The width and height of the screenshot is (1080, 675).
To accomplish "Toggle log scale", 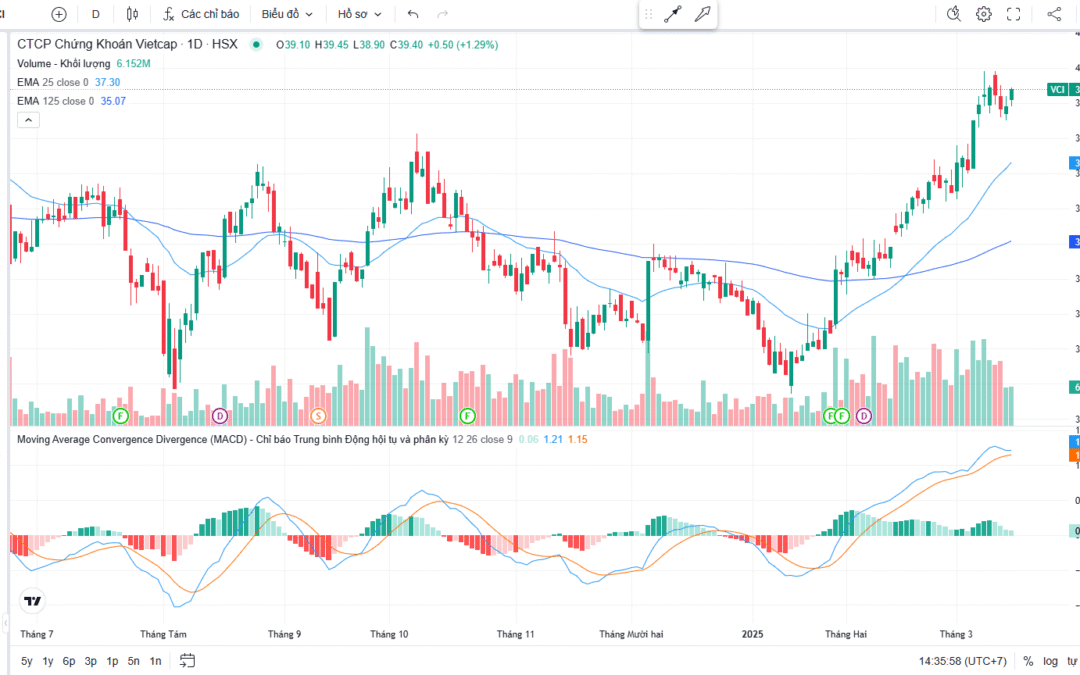I will pyautogui.click(x=1050, y=661).
